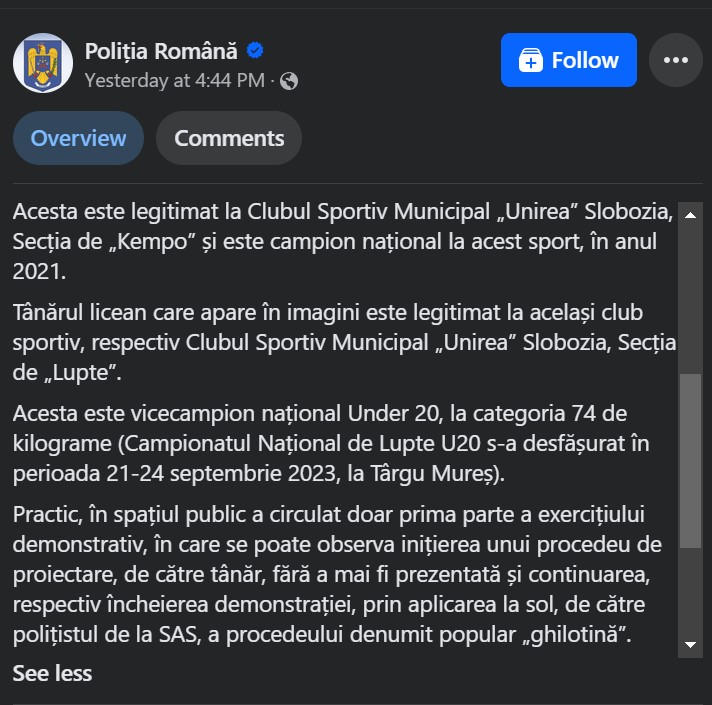Open the Poliția Română page name link
Viewport: 712px width, 705px height.
coord(161,51)
